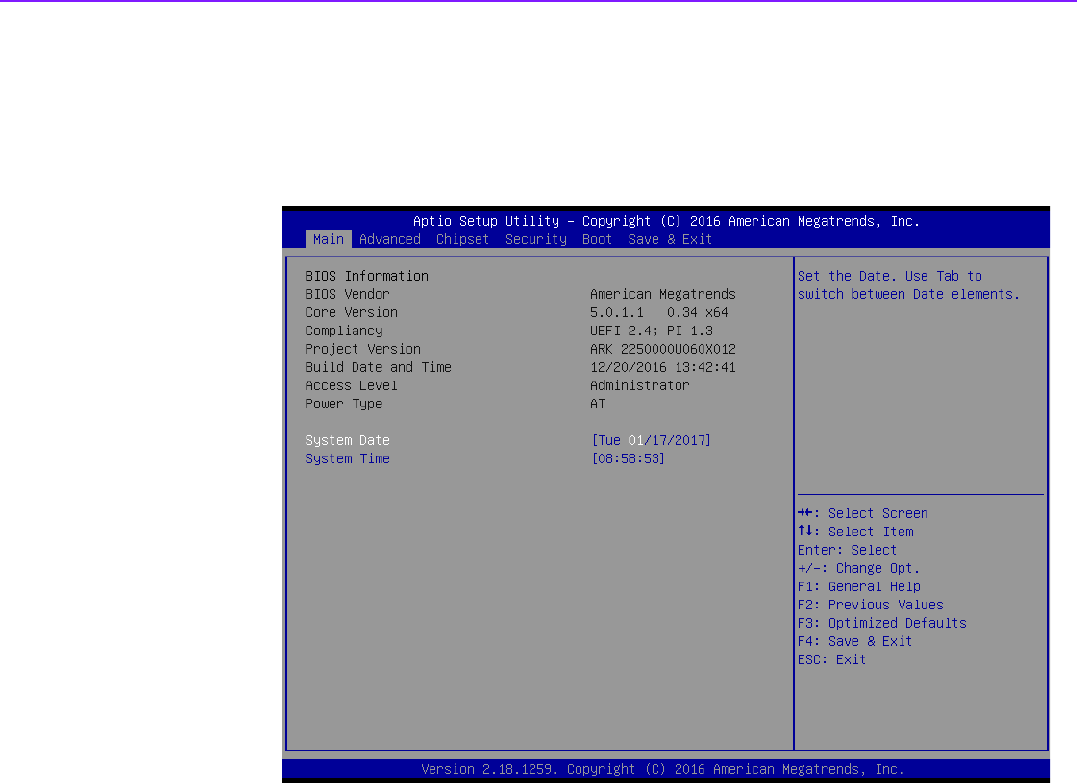Click the Access Level label
This screenshot has height=783, width=1077.
pos(352,385)
